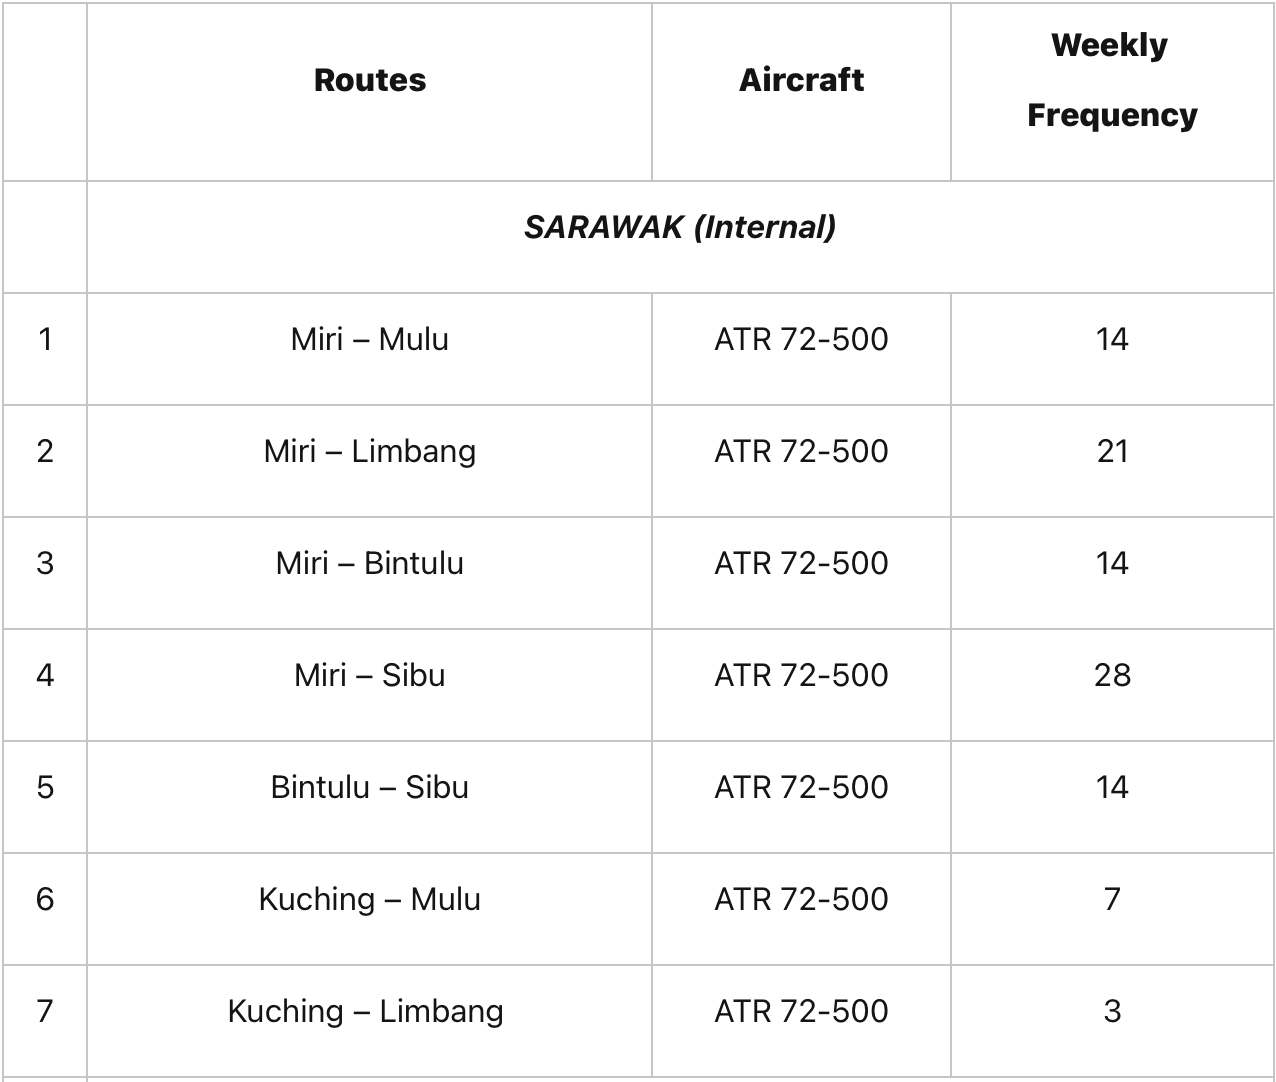1276x1082 pixels.
Task: Click the Miri – Mulu route cell
Action: pyautogui.click(x=370, y=340)
